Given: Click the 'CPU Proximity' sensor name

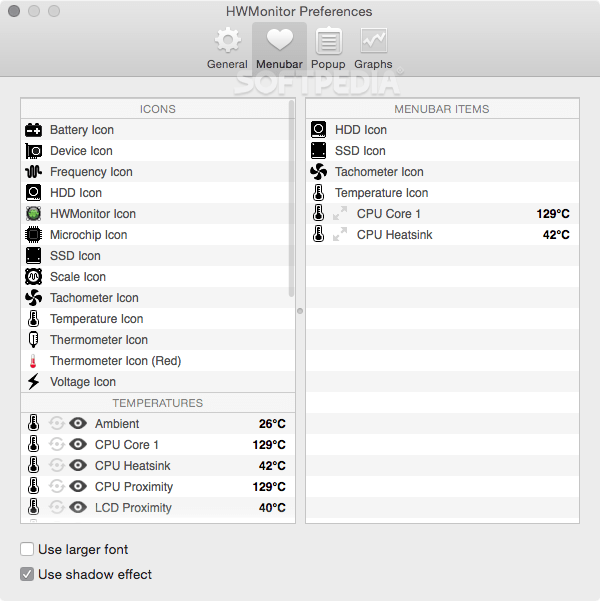Looking at the screenshot, I should [x=134, y=486].
